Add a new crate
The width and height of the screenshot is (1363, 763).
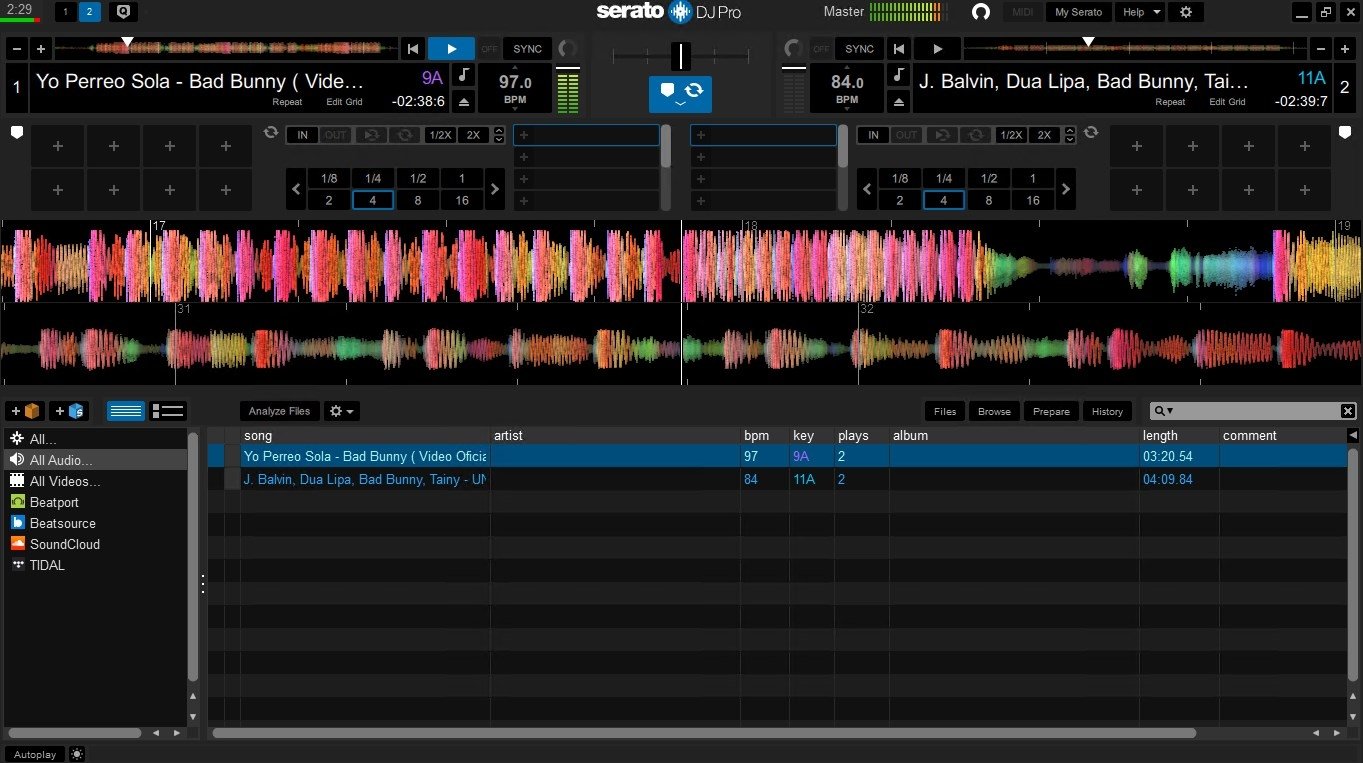coord(22,411)
